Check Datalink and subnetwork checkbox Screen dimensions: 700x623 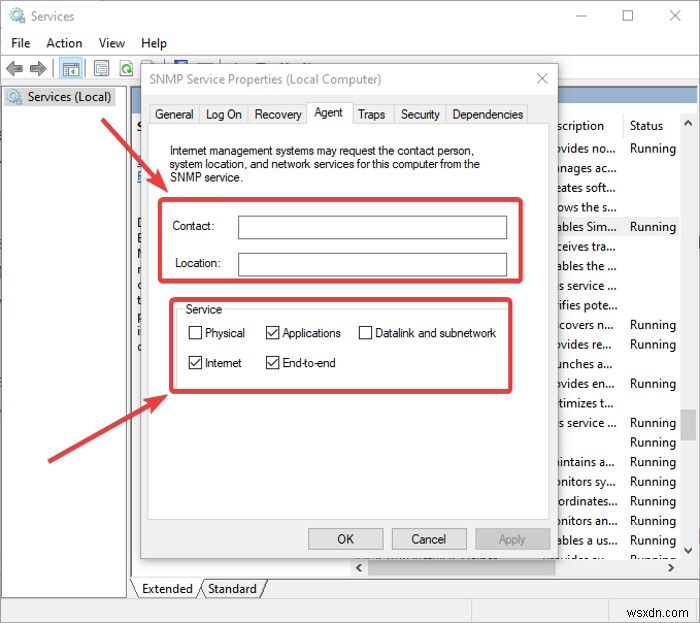click(x=365, y=332)
